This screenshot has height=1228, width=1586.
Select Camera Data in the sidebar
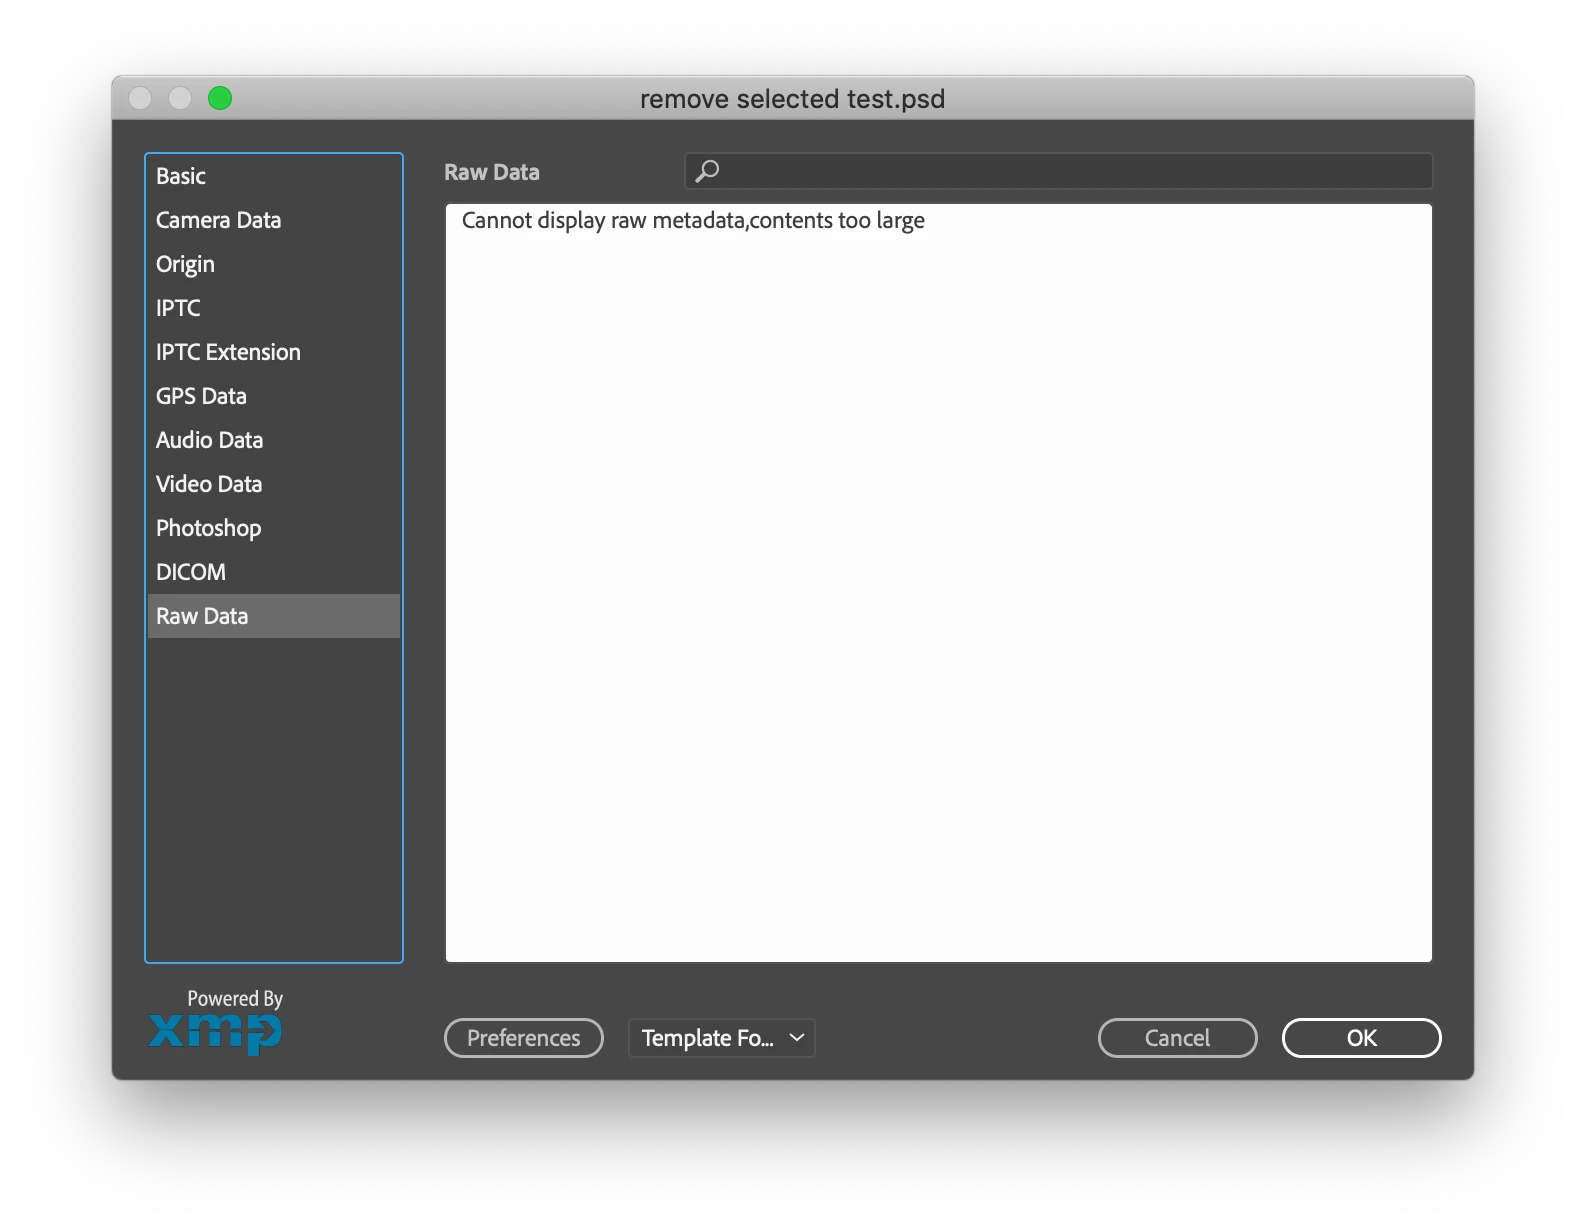pos(273,220)
